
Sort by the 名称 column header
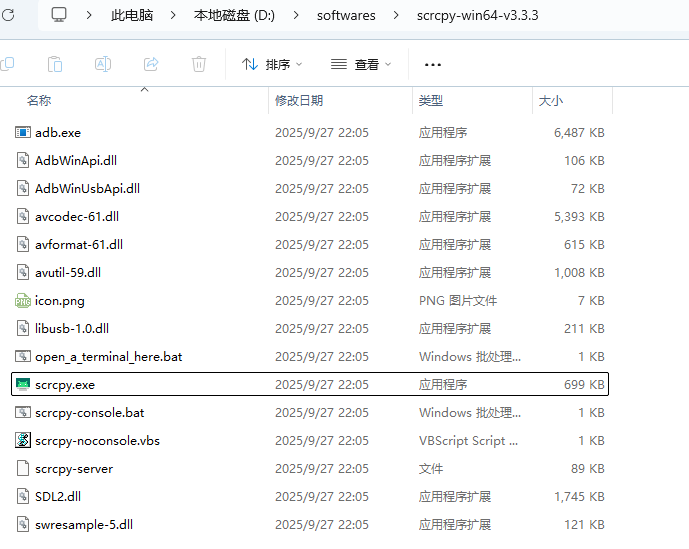point(39,101)
